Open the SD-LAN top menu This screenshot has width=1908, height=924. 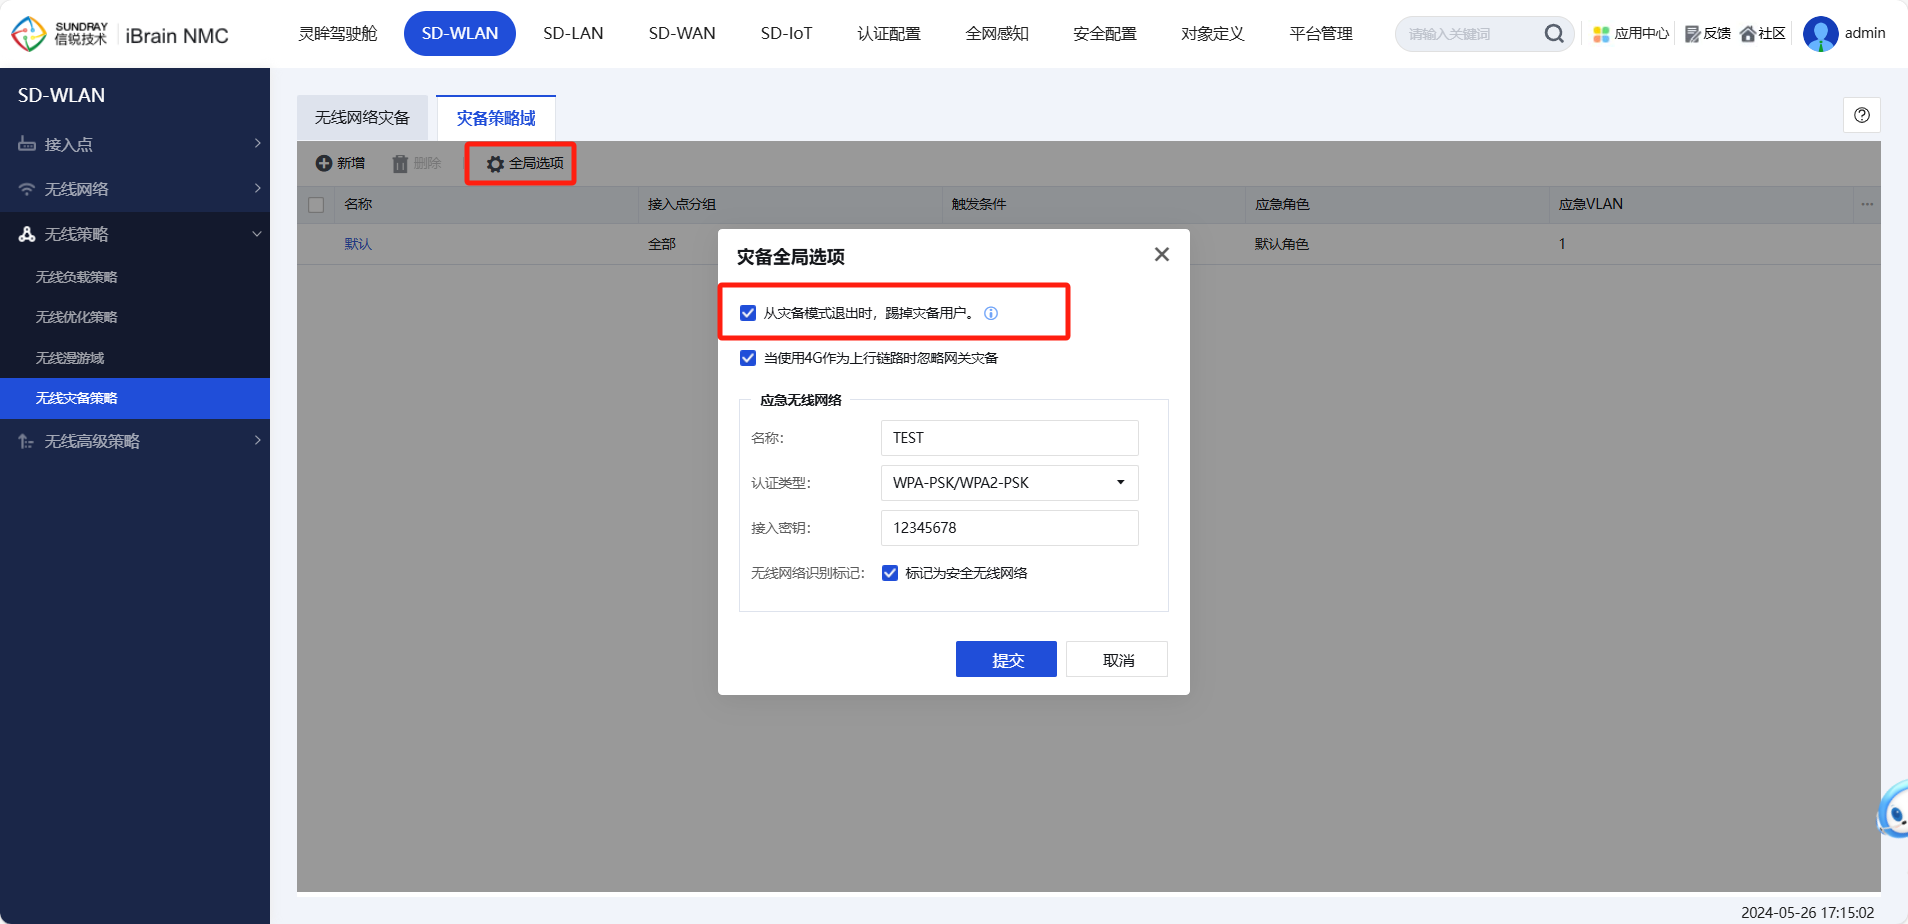click(573, 34)
